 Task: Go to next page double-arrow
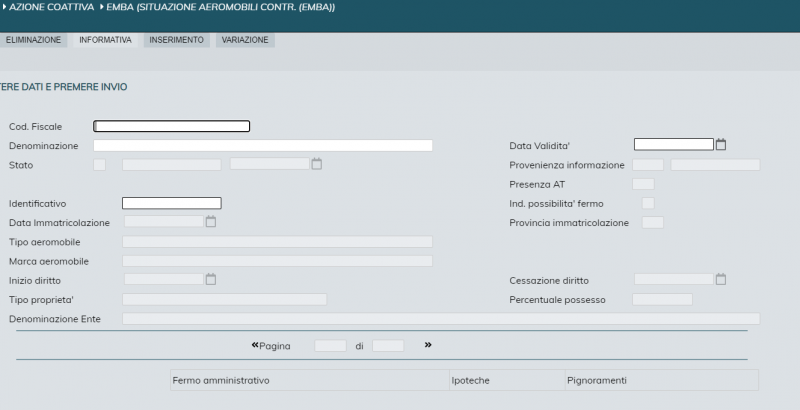(428, 345)
